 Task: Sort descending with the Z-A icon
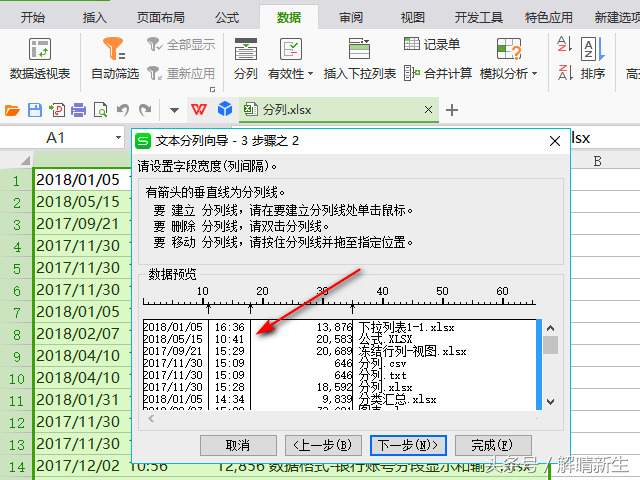565,73
